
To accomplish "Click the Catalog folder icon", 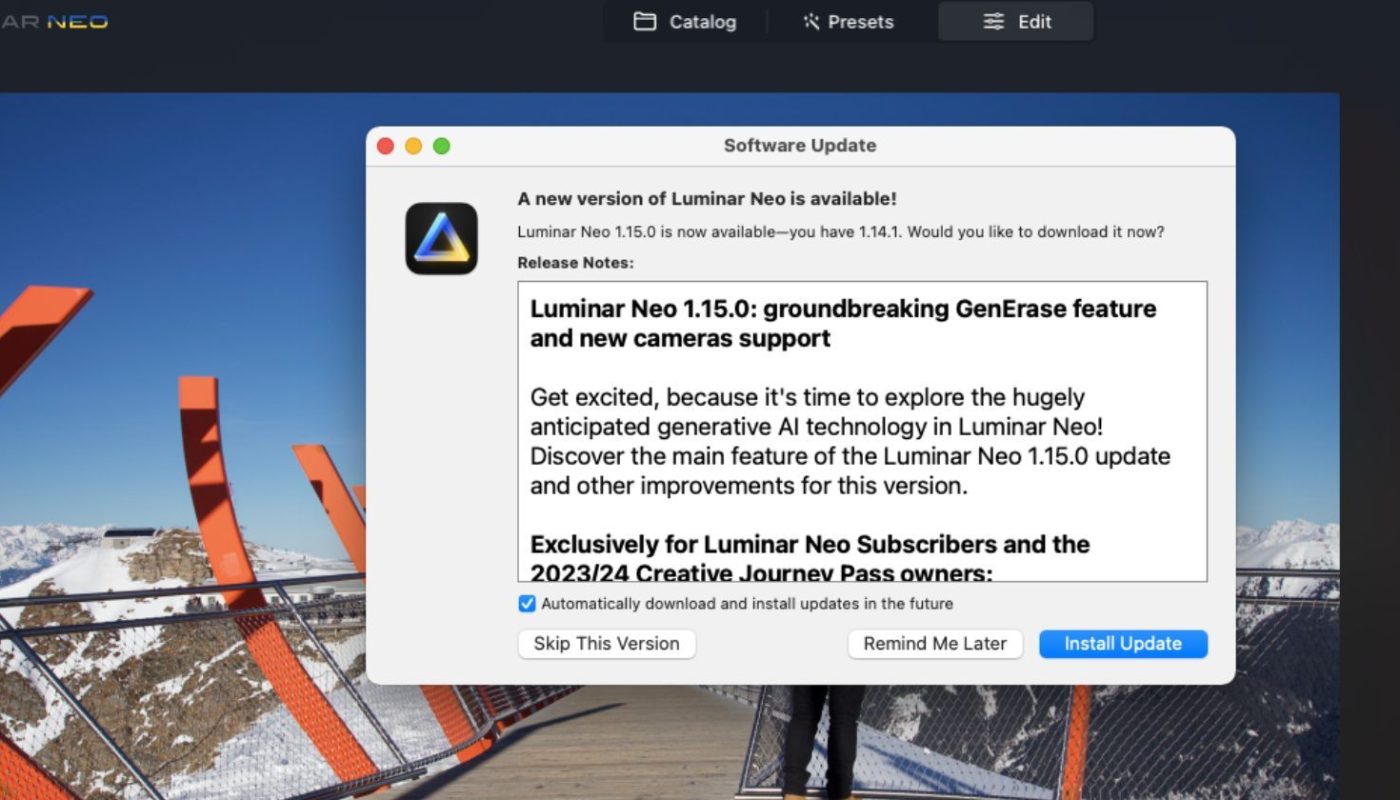I will point(645,21).
